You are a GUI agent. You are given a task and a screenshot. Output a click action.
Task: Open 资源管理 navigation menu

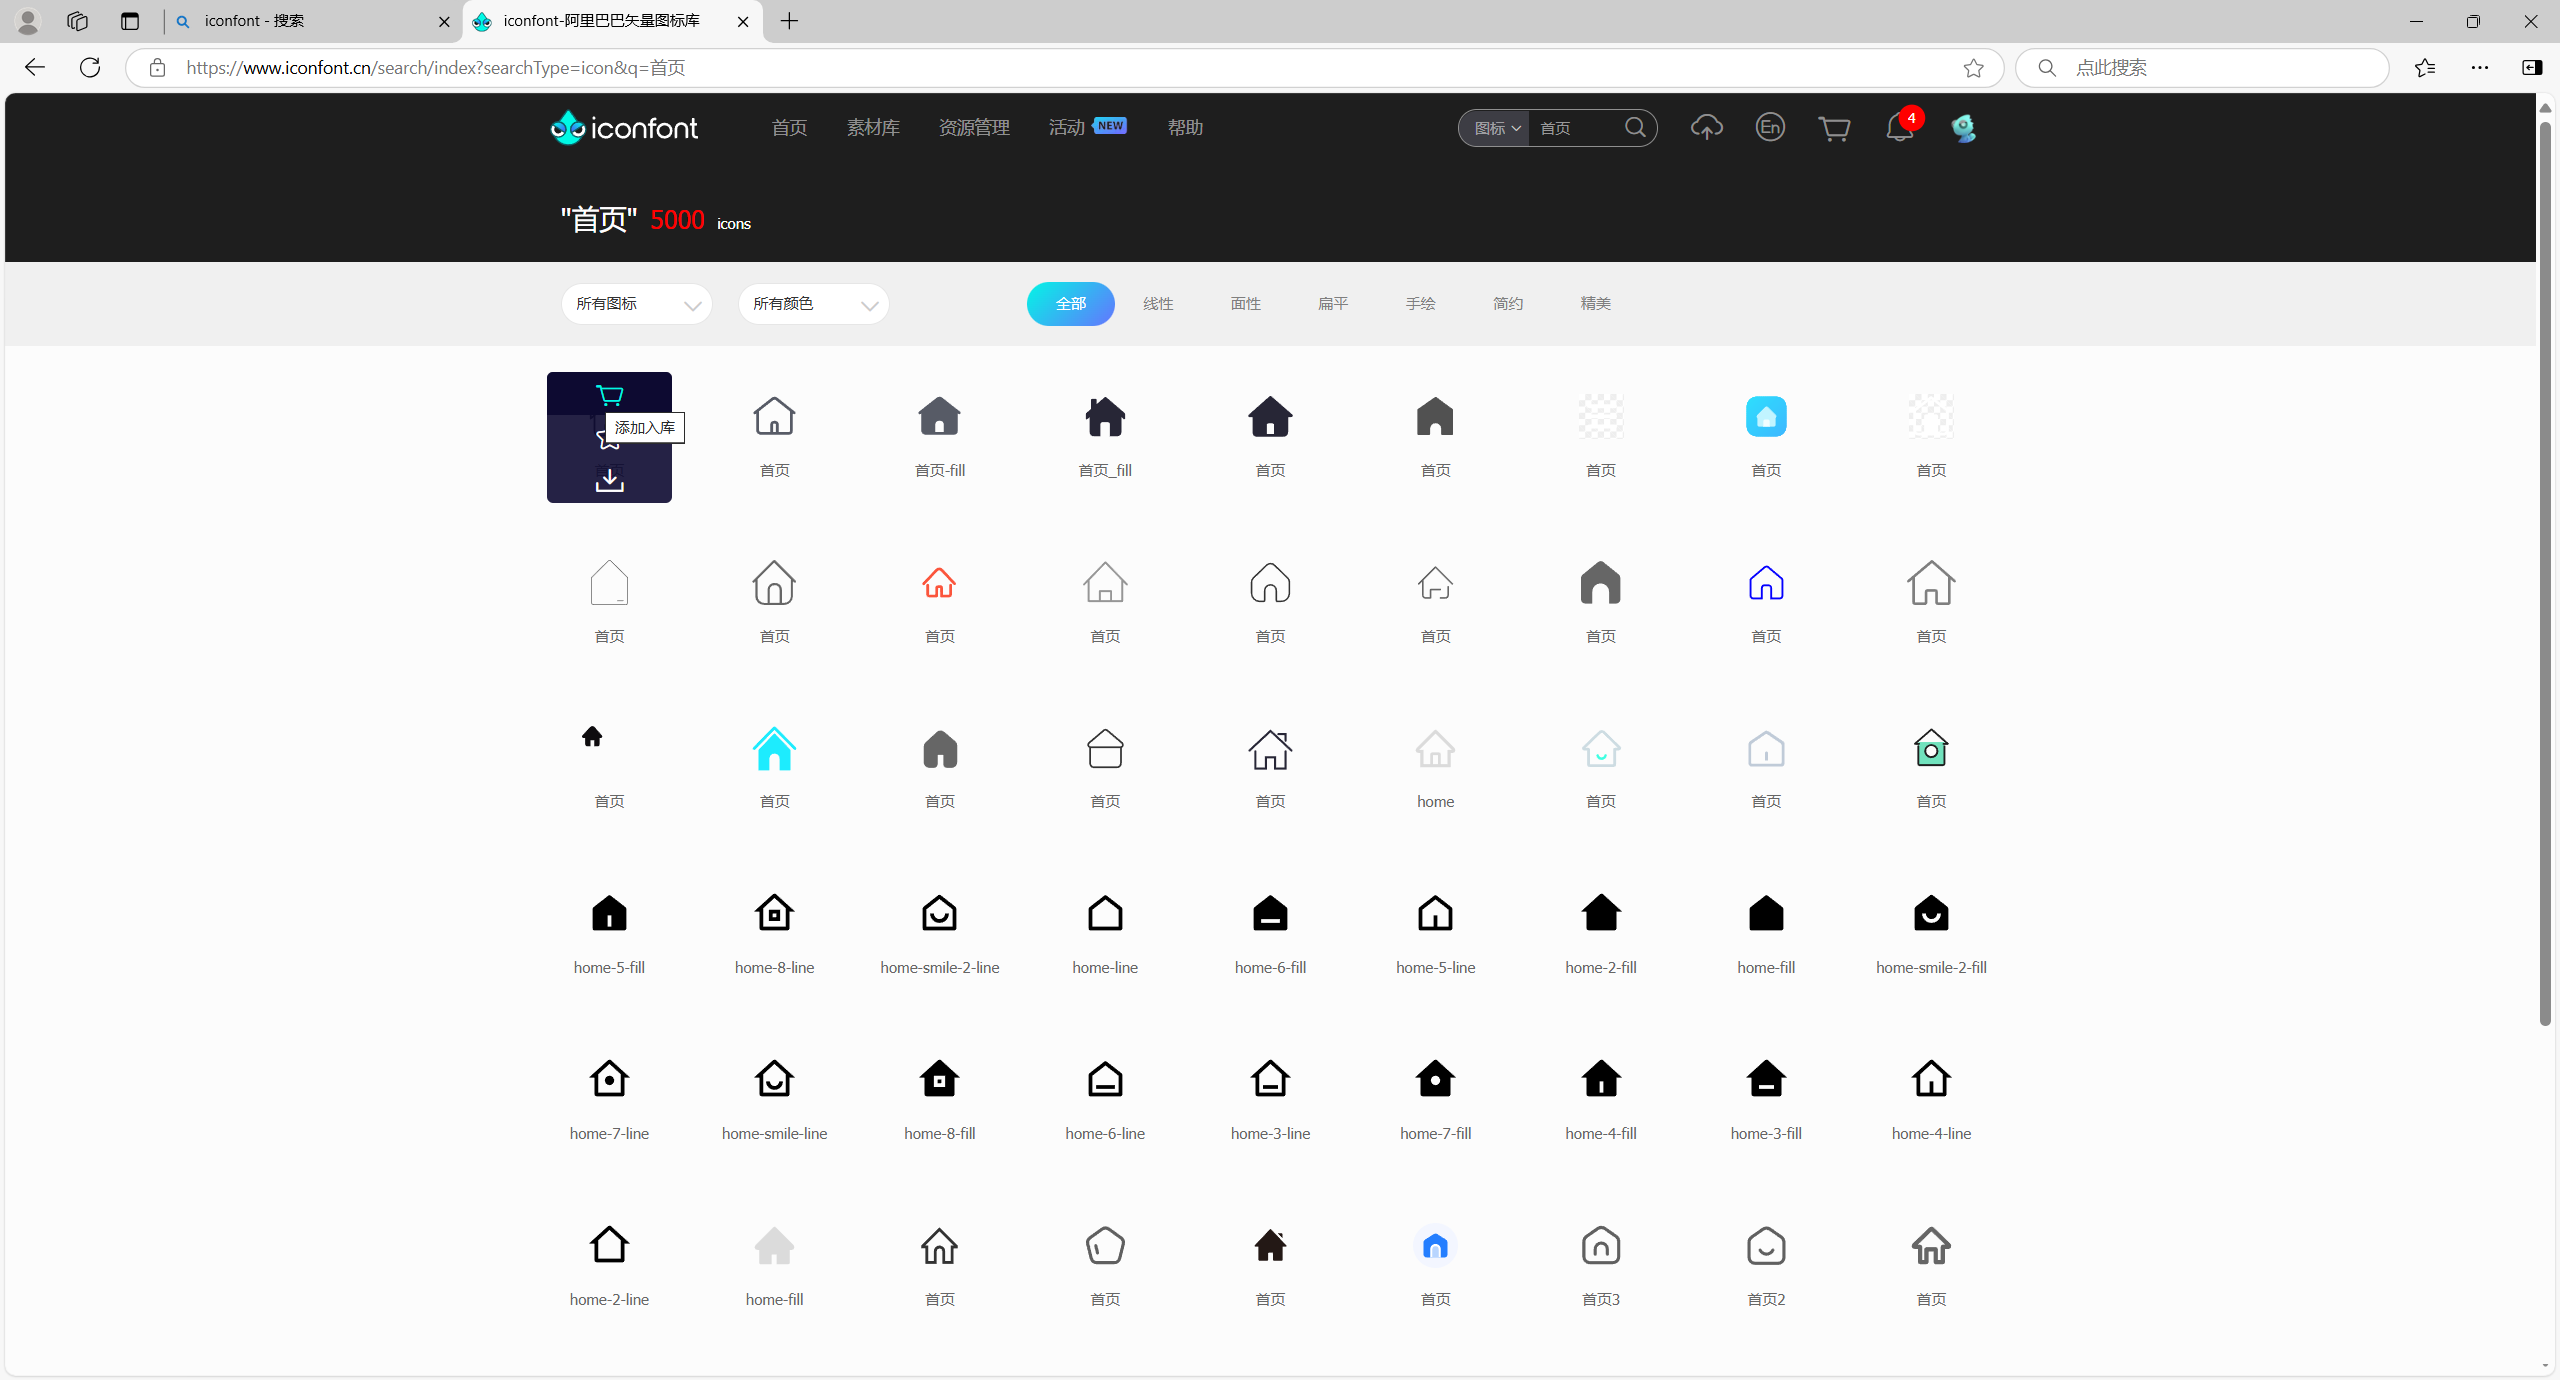974,128
